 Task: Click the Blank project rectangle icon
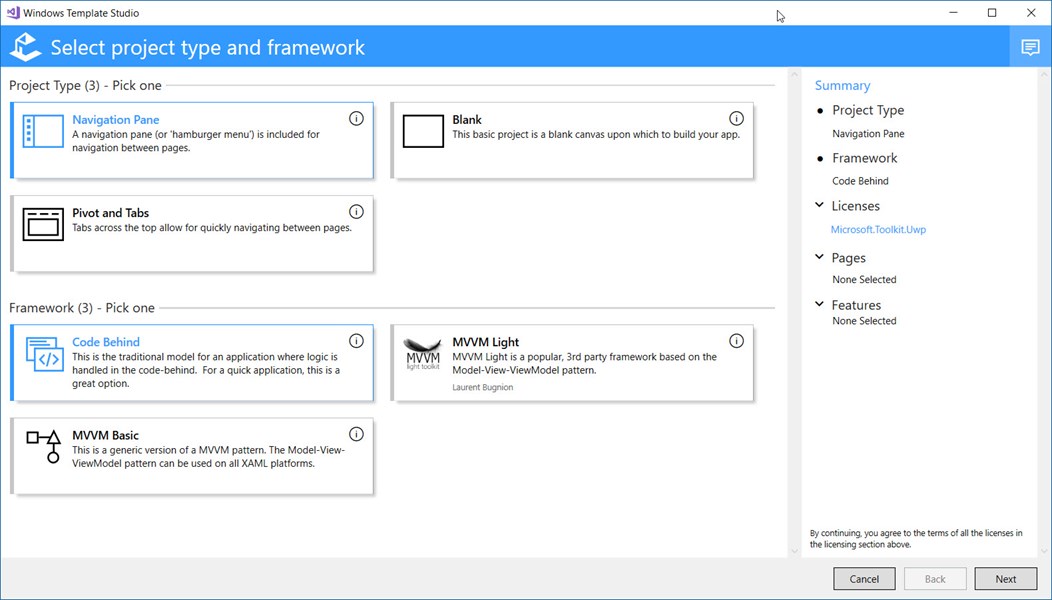423,131
